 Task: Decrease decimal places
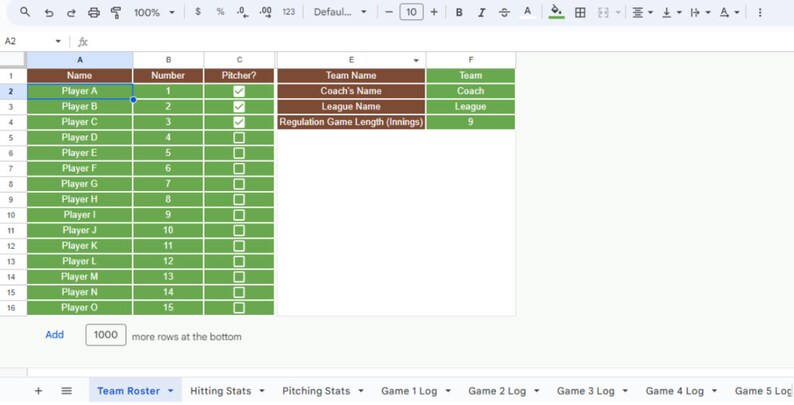(243, 12)
